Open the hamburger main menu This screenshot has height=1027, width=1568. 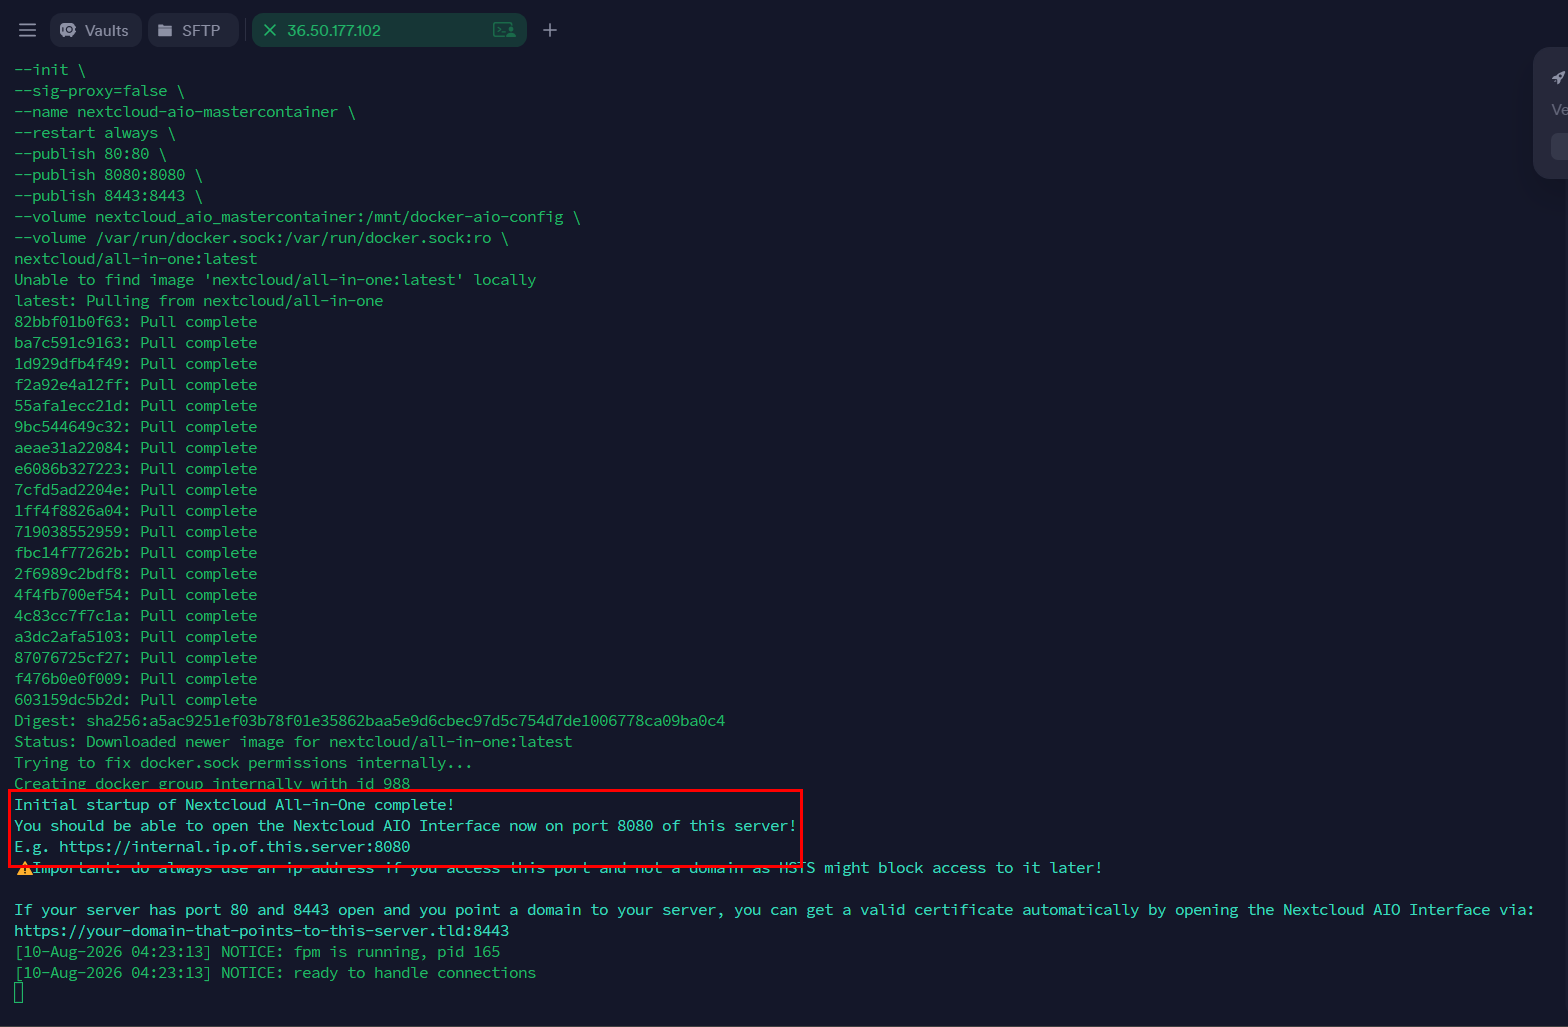tap(27, 30)
